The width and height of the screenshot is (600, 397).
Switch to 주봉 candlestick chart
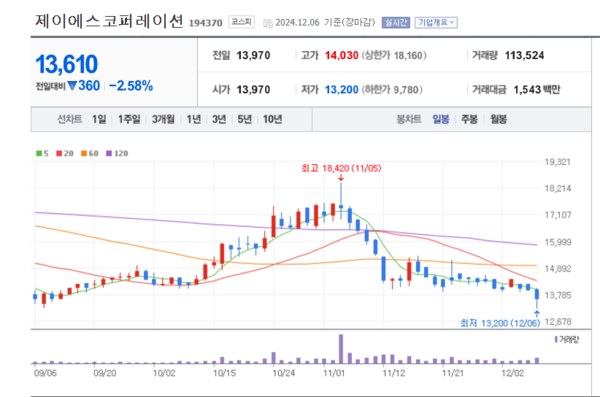point(470,119)
